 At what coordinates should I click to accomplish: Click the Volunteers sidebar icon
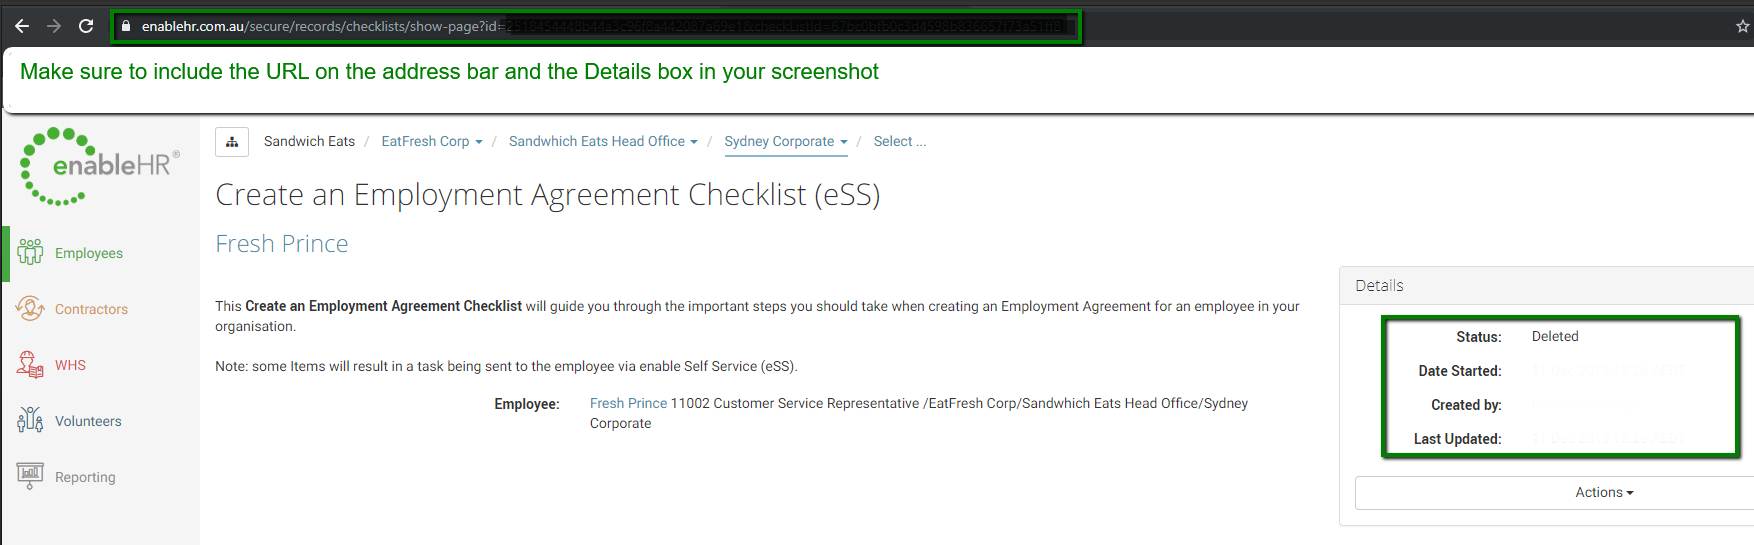point(30,420)
